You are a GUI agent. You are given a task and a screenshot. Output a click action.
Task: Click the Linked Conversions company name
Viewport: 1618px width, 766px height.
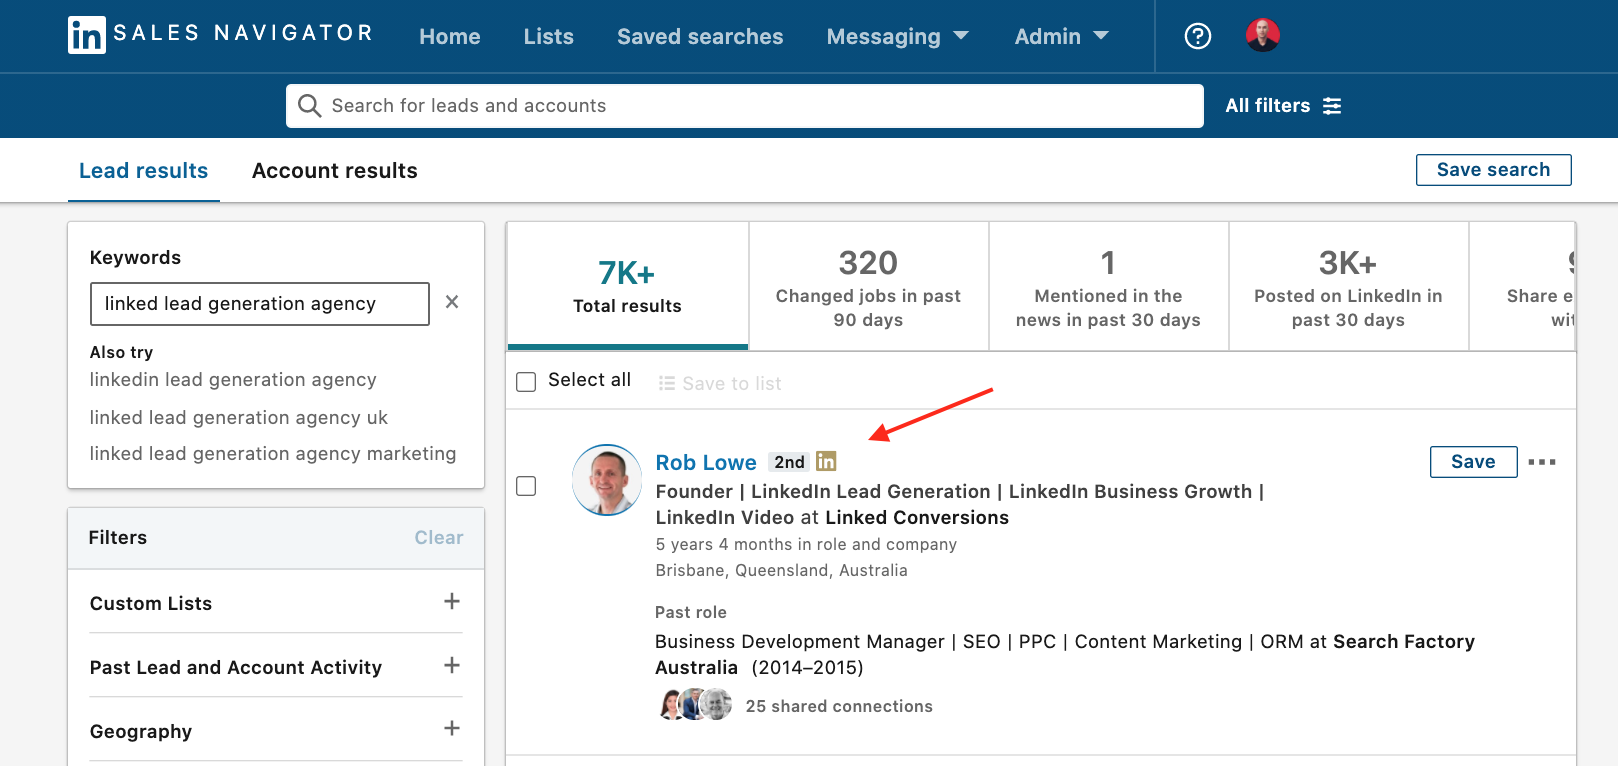tap(917, 518)
